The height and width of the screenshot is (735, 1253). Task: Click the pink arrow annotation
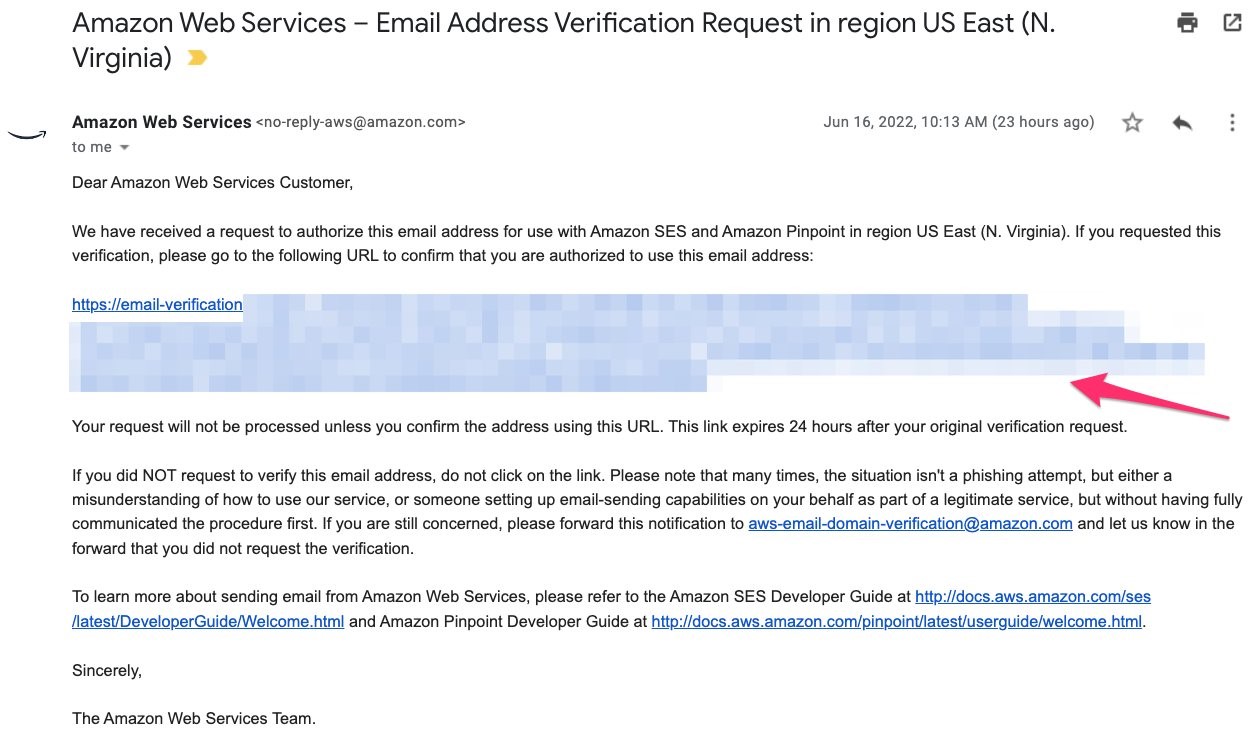point(1150,395)
